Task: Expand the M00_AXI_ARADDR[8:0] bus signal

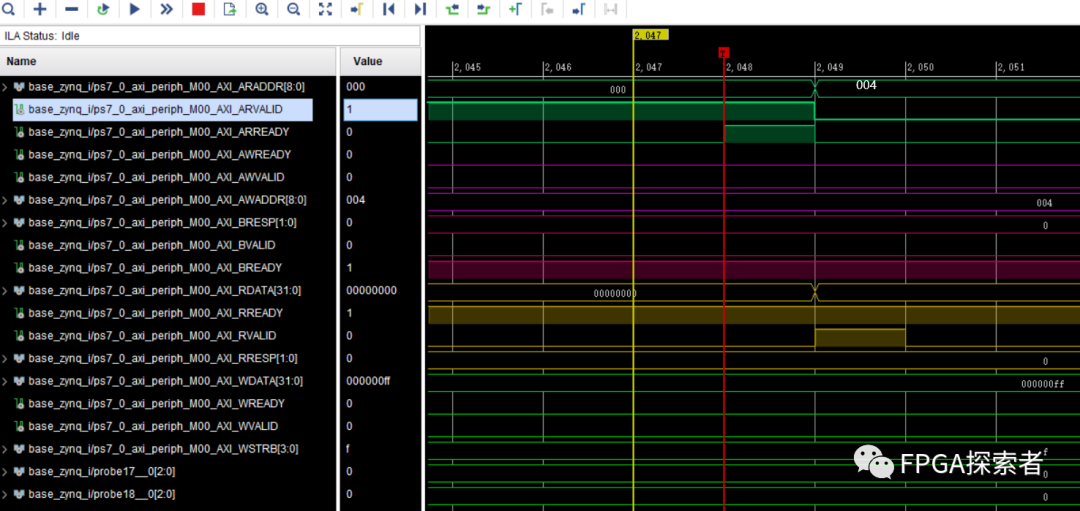Action: 6,87
